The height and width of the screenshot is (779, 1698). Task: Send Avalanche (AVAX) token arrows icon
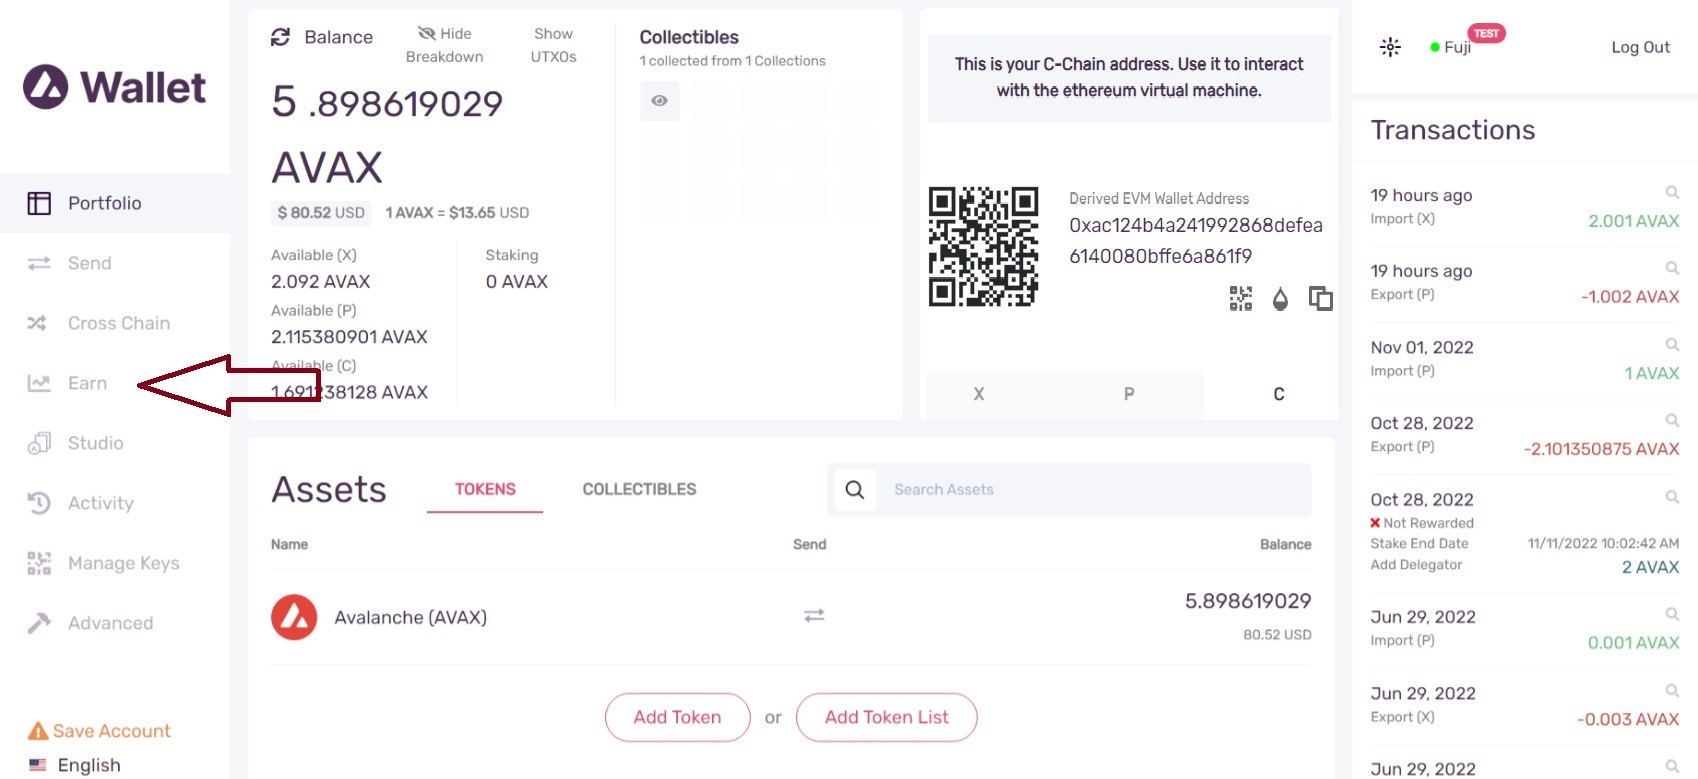pos(814,616)
